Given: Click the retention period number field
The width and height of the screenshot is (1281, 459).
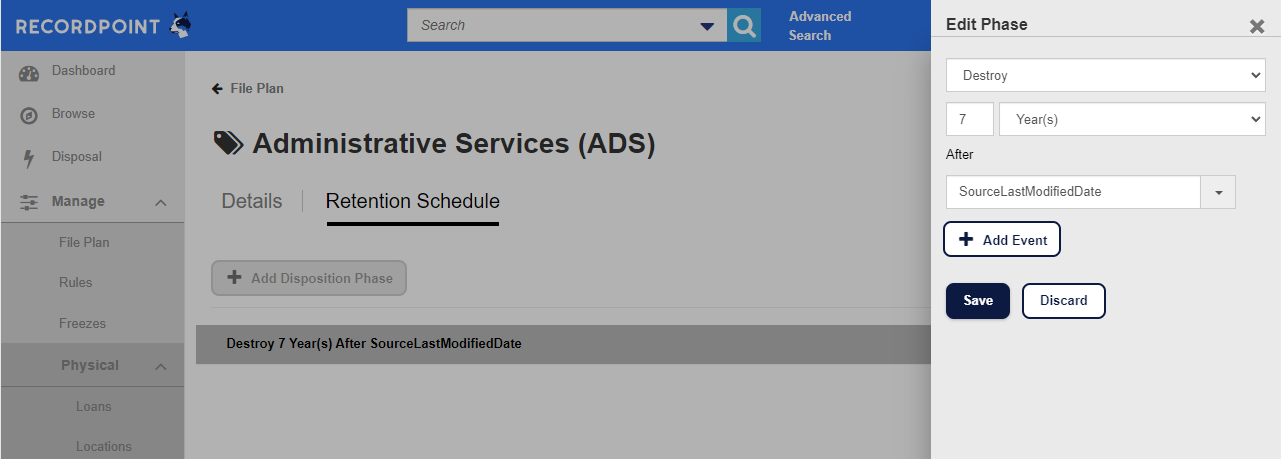Looking at the screenshot, I should click(x=970, y=119).
